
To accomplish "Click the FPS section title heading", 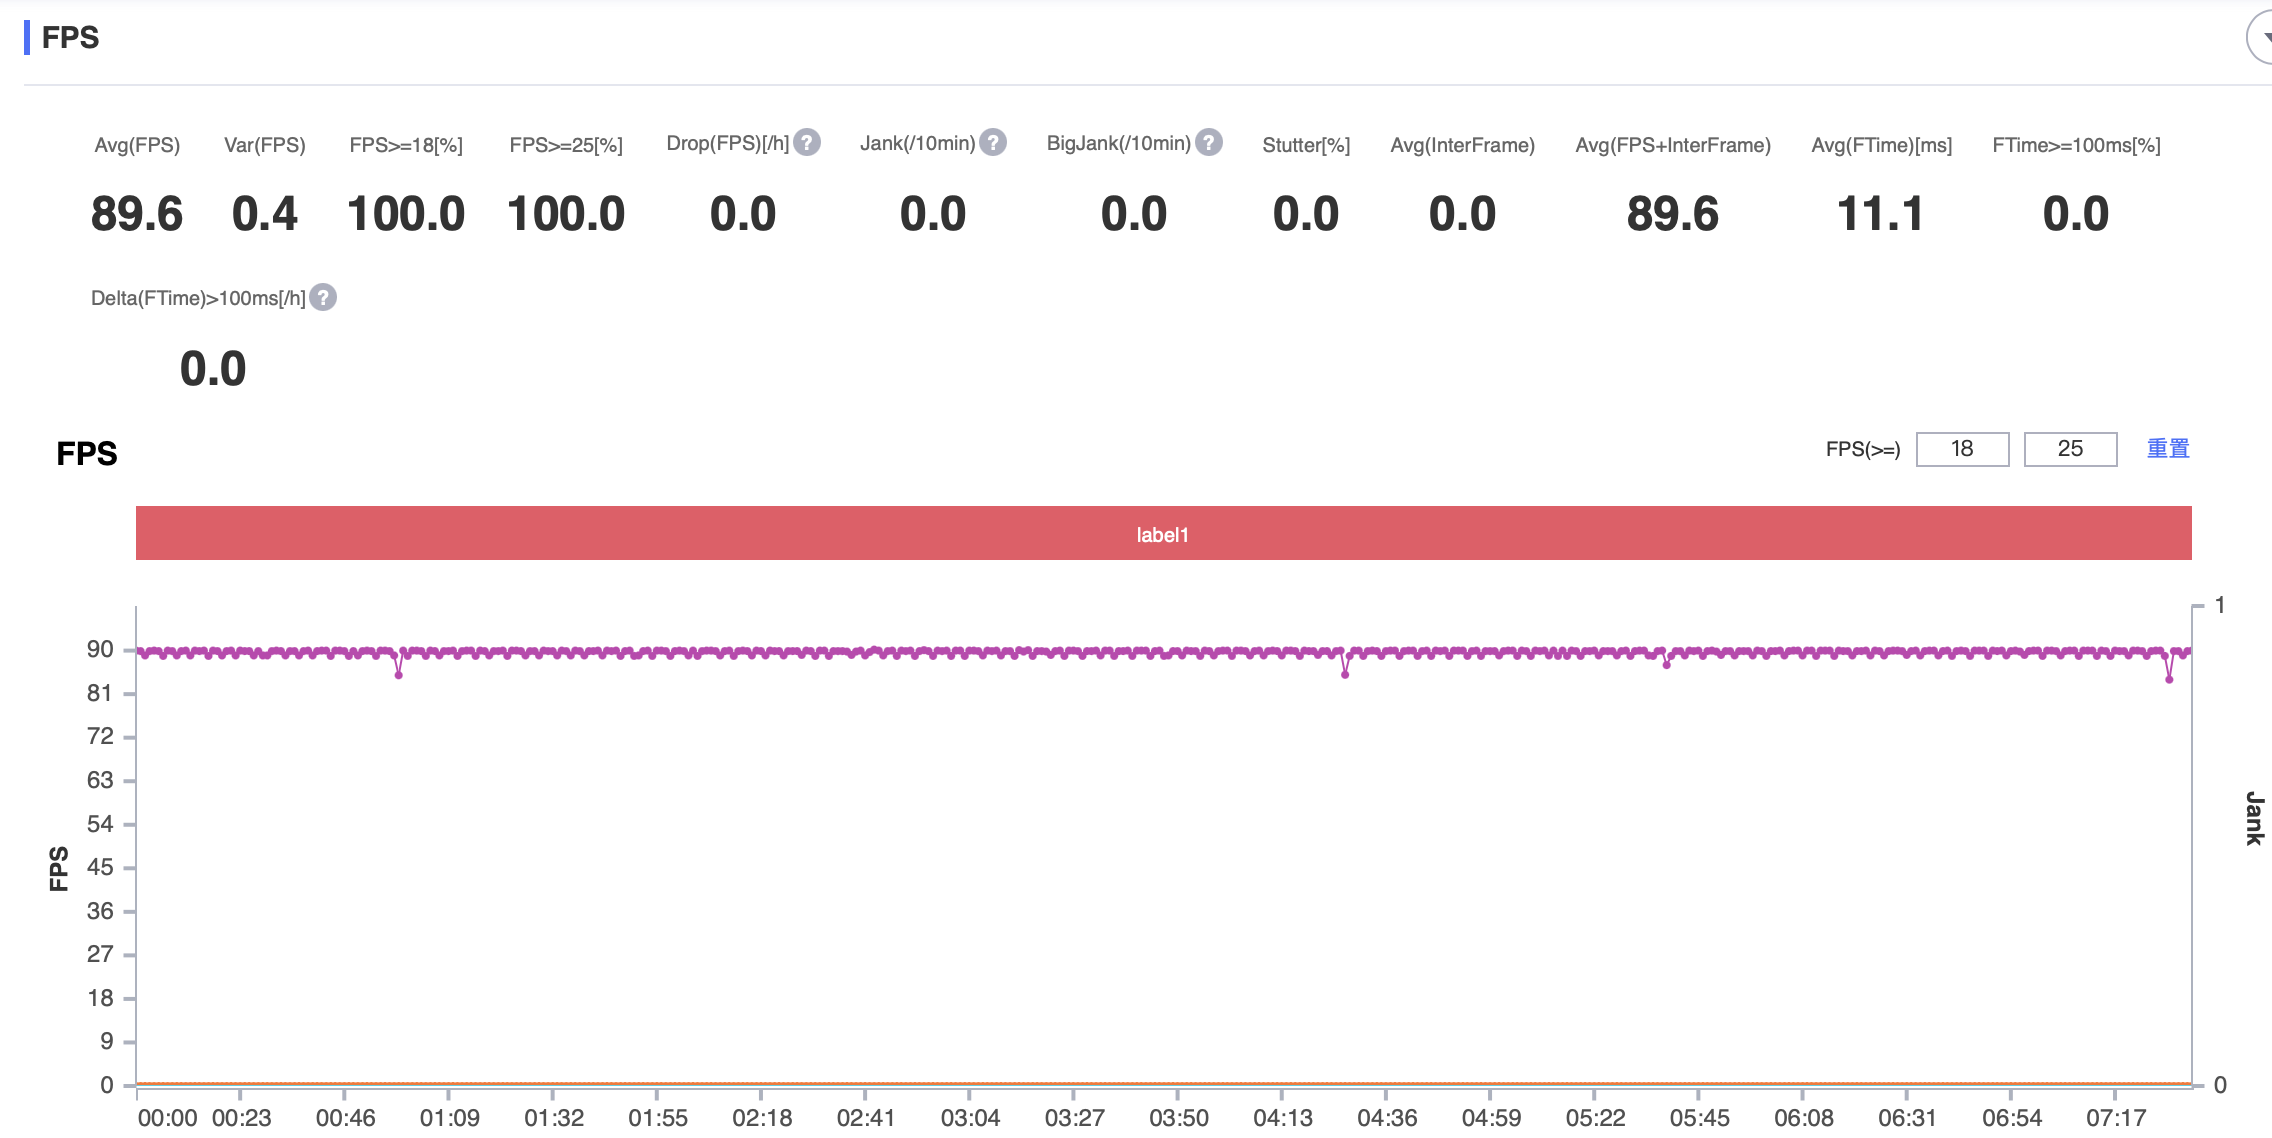I will coord(70,38).
